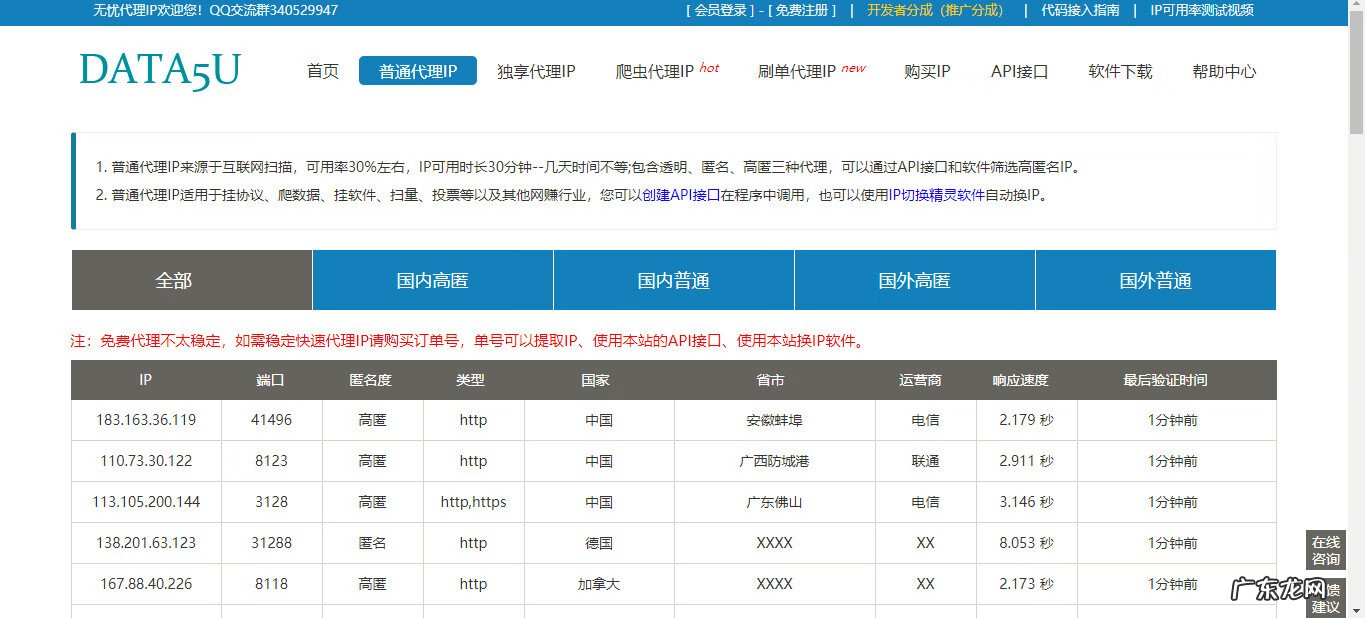The image size is (1365, 618).
Task: Click the scrollbar down arrow
Action: point(1358,610)
